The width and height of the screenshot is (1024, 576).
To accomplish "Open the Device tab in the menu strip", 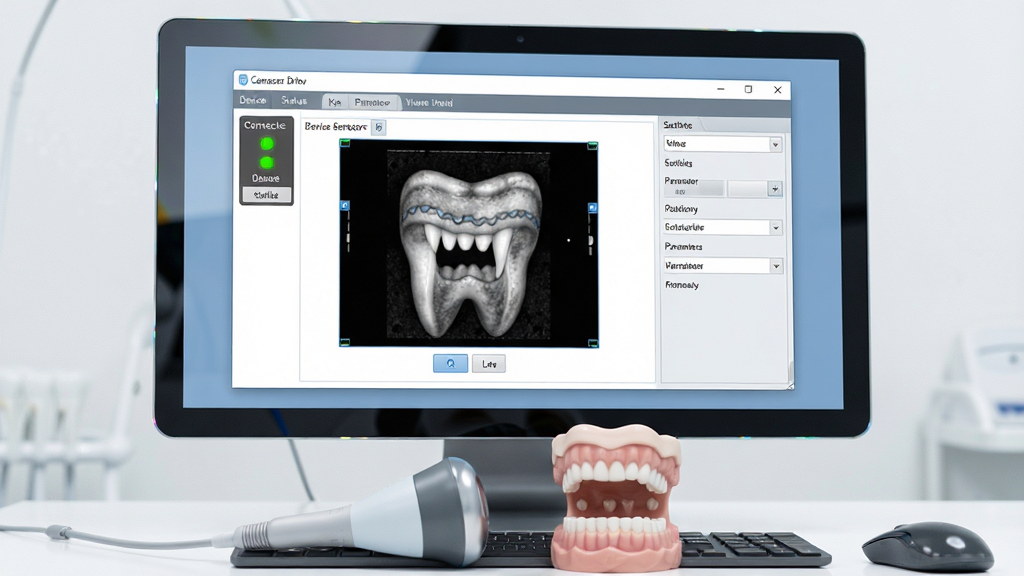I will [x=253, y=100].
